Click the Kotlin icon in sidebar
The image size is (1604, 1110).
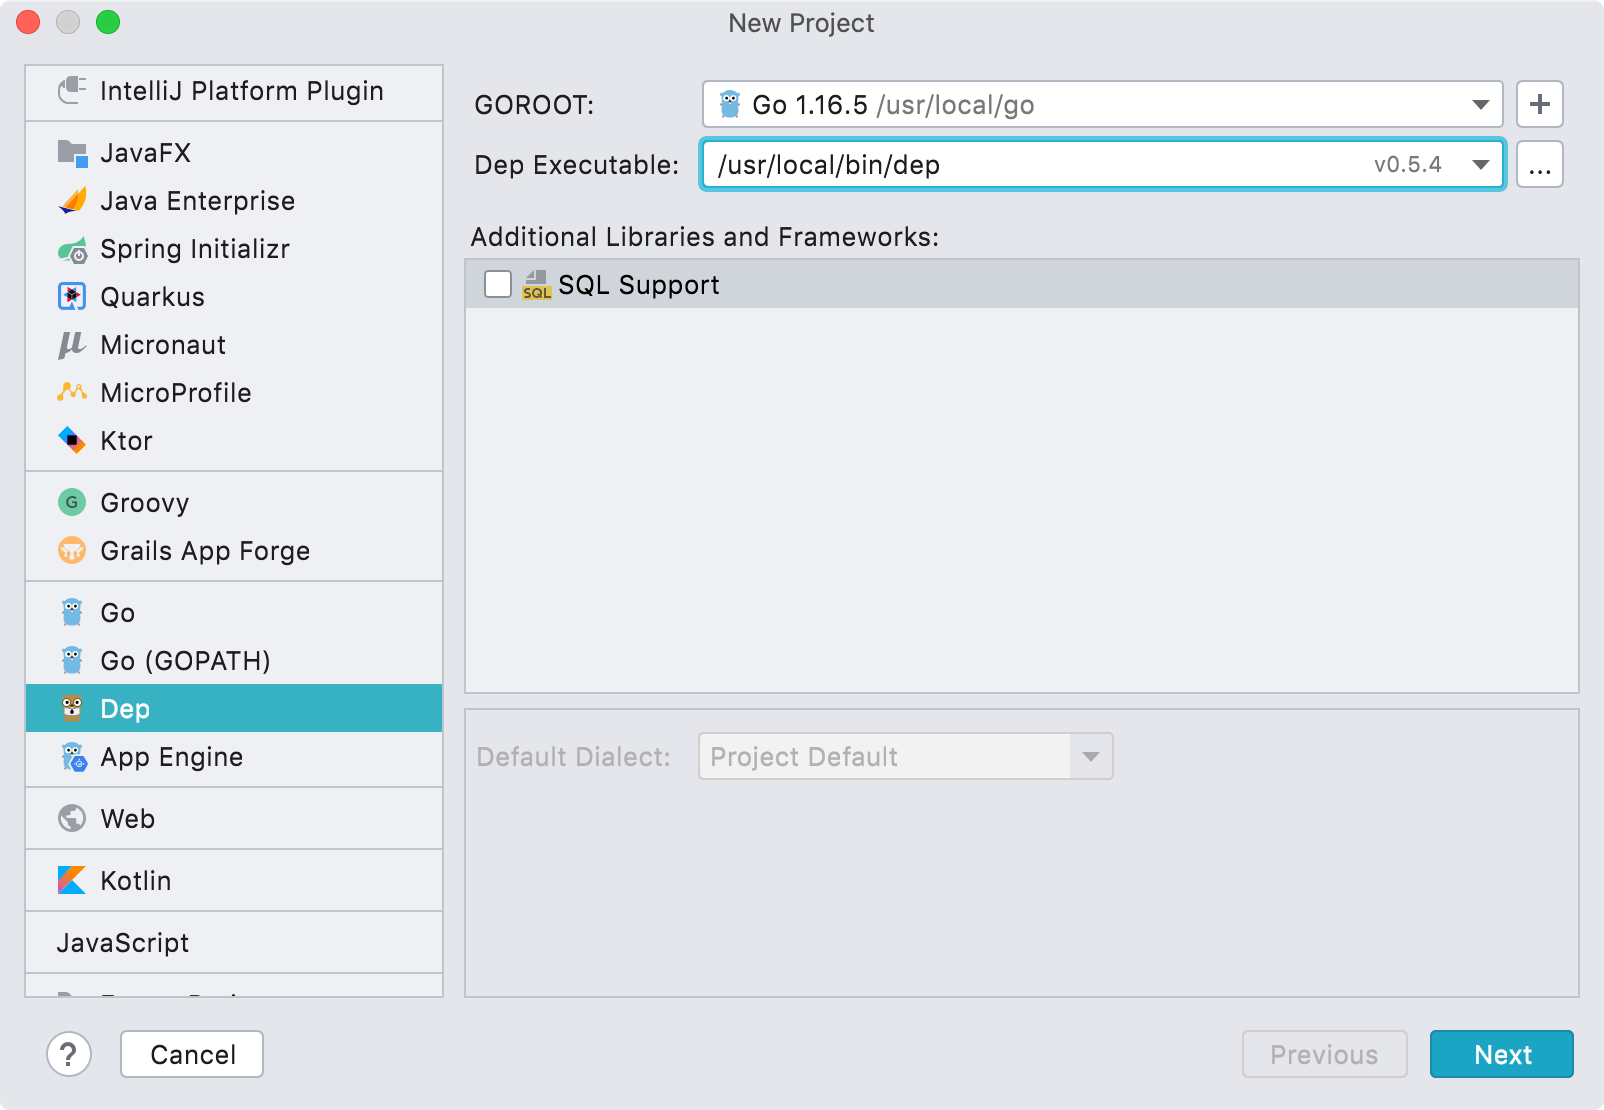pos(71,880)
